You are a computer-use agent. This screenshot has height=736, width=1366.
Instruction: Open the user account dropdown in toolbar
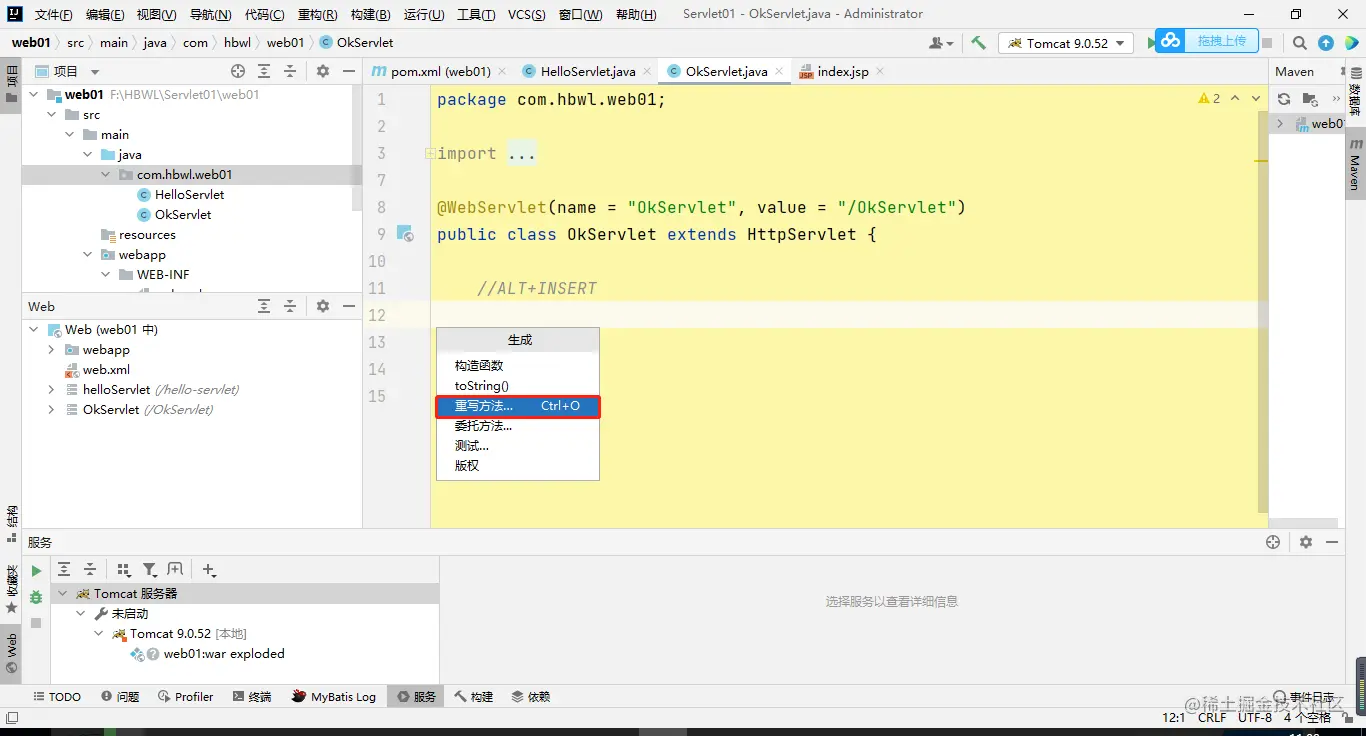941,43
